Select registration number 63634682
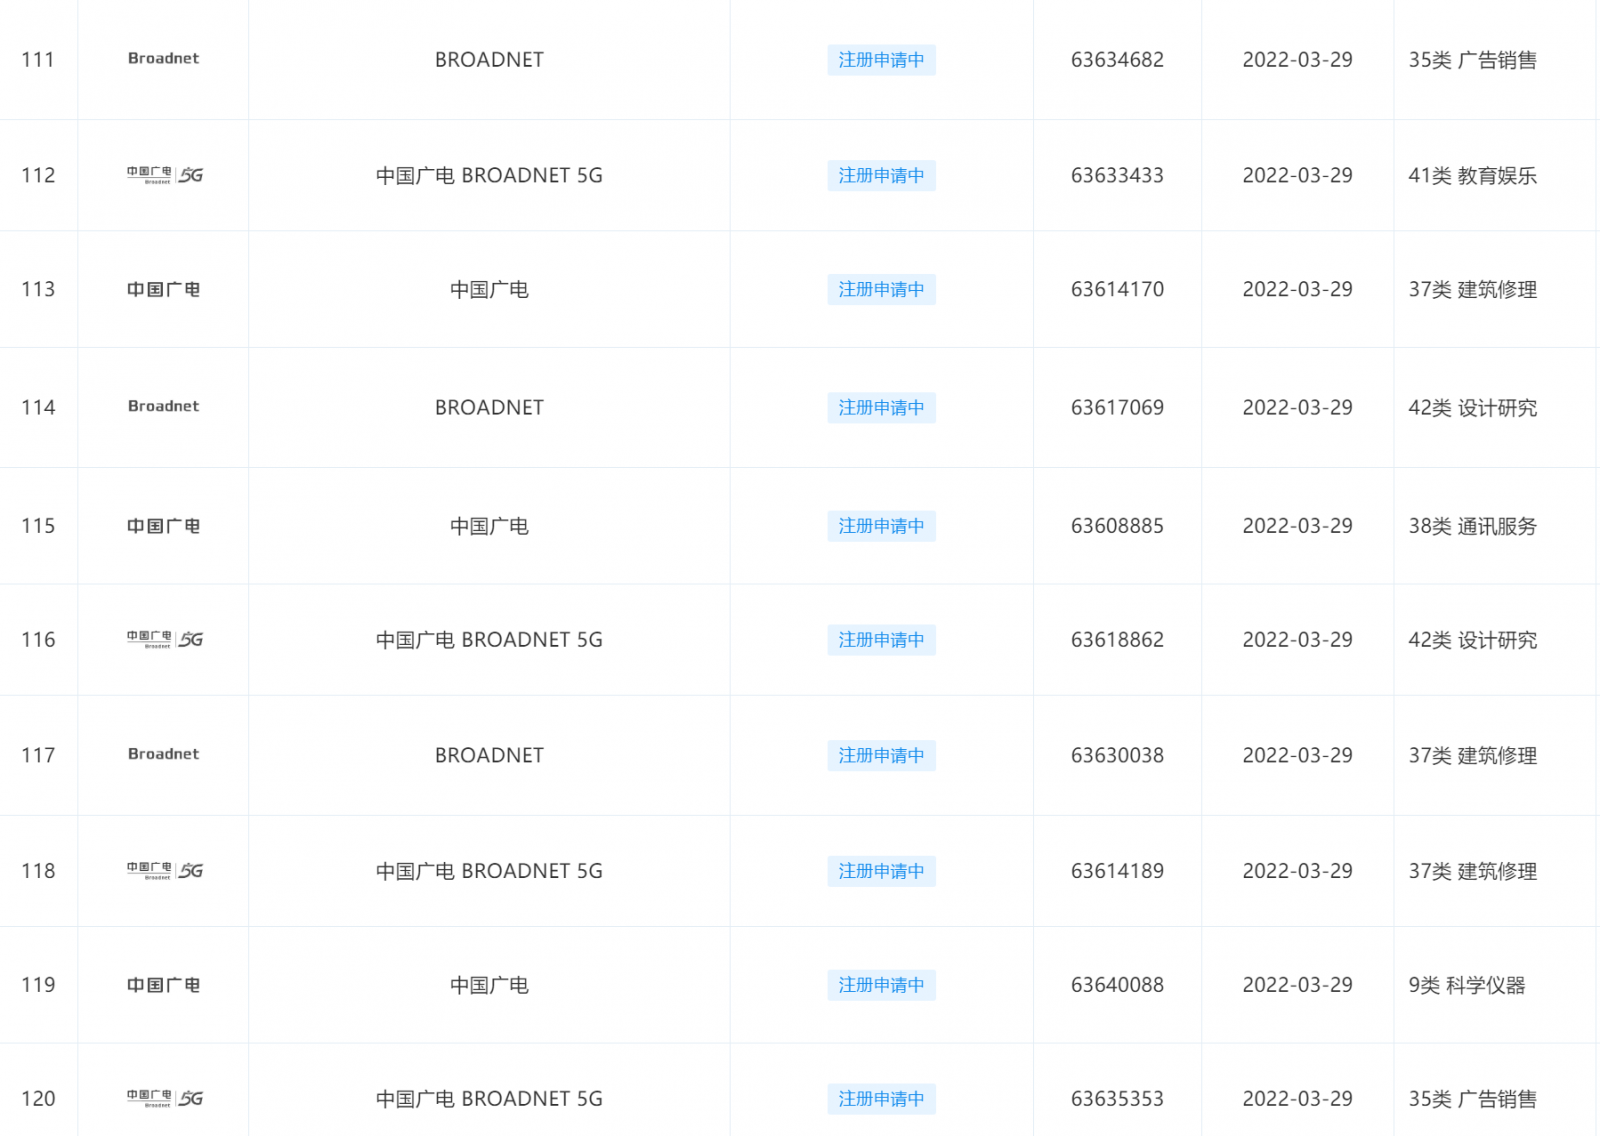 coord(1117,60)
